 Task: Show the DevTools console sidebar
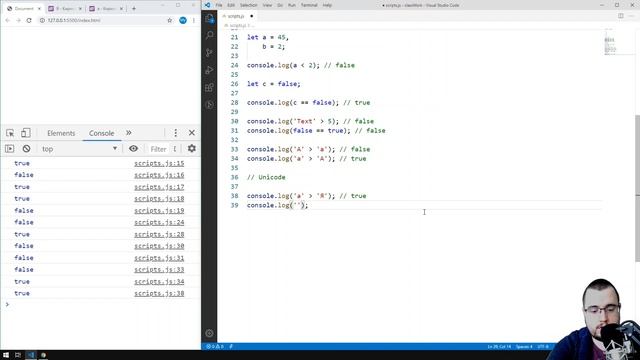10,149
